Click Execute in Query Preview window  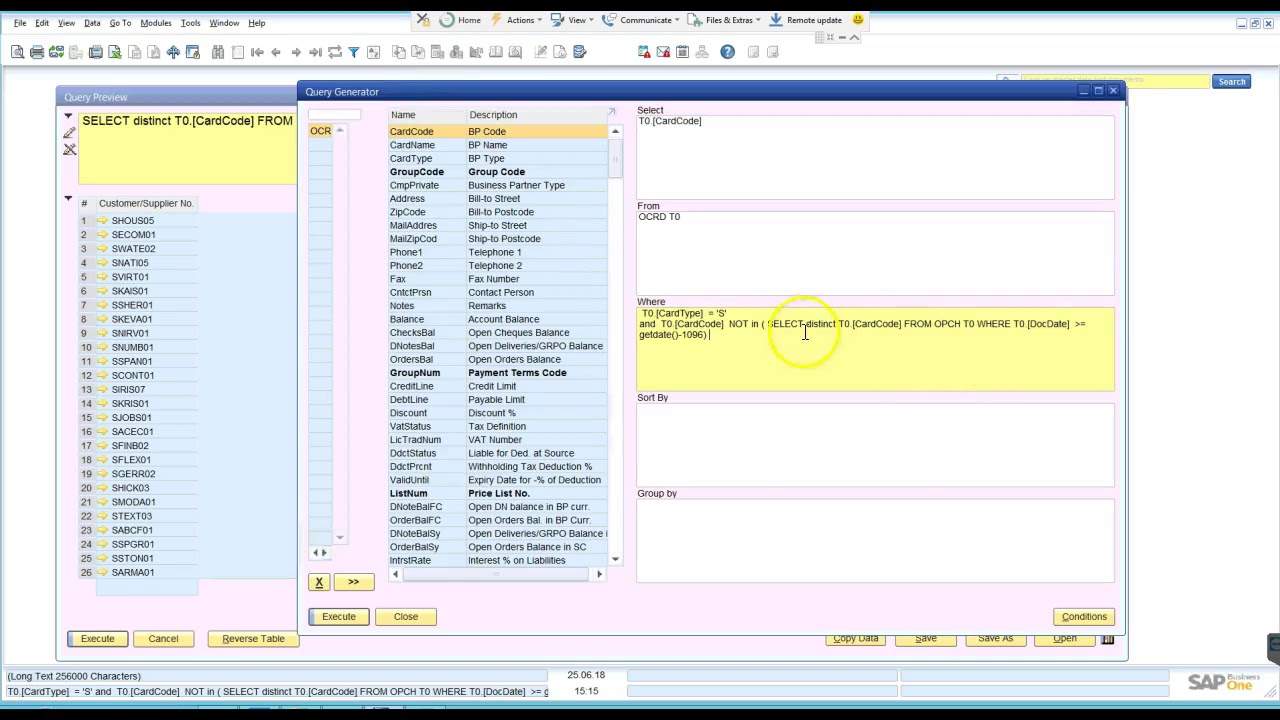click(x=97, y=639)
